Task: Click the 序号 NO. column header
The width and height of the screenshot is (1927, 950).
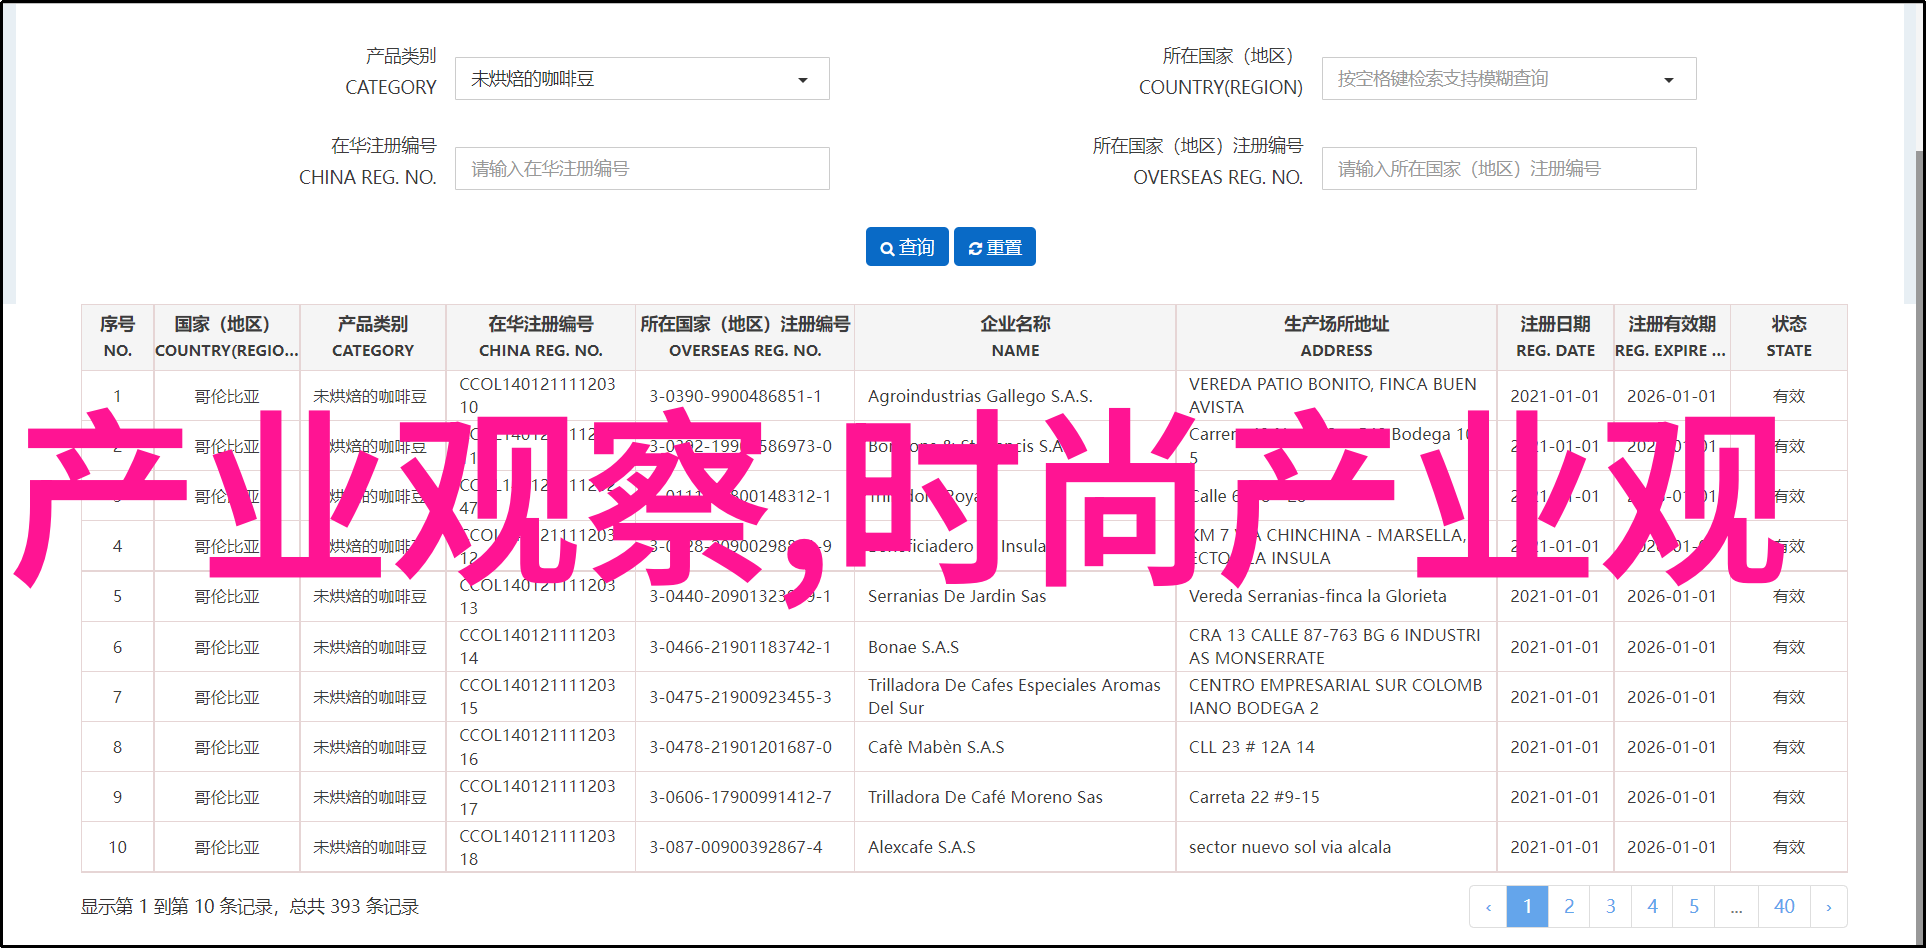Action: (117, 337)
